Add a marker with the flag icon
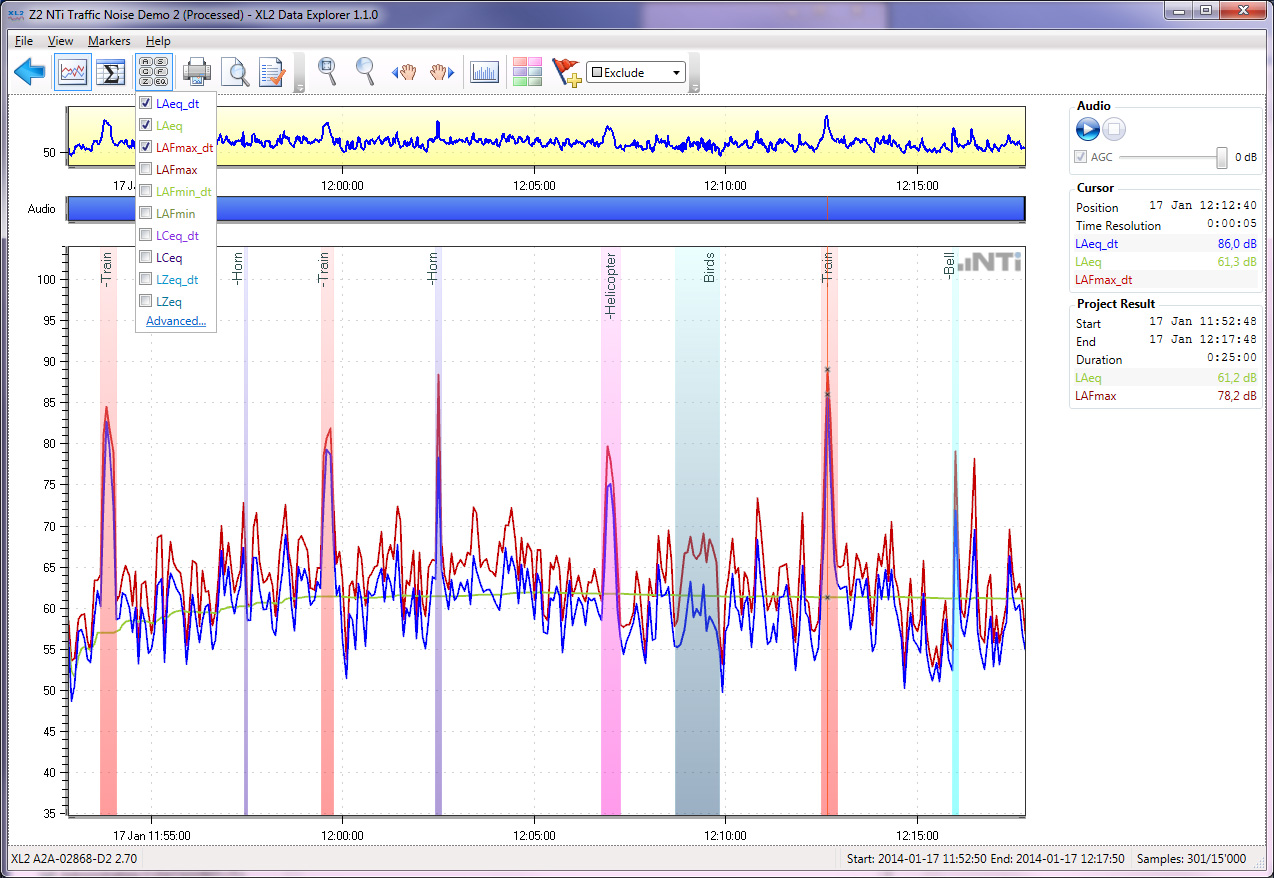Image resolution: width=1274 pixels, height=878 pixels. pos(566,72)
